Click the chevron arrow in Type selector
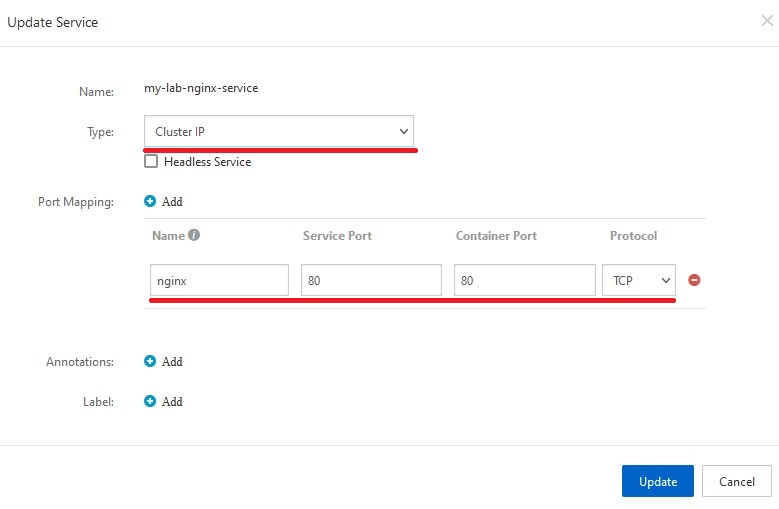Viewport: 779px width, 509px height. tap(404, 131)
